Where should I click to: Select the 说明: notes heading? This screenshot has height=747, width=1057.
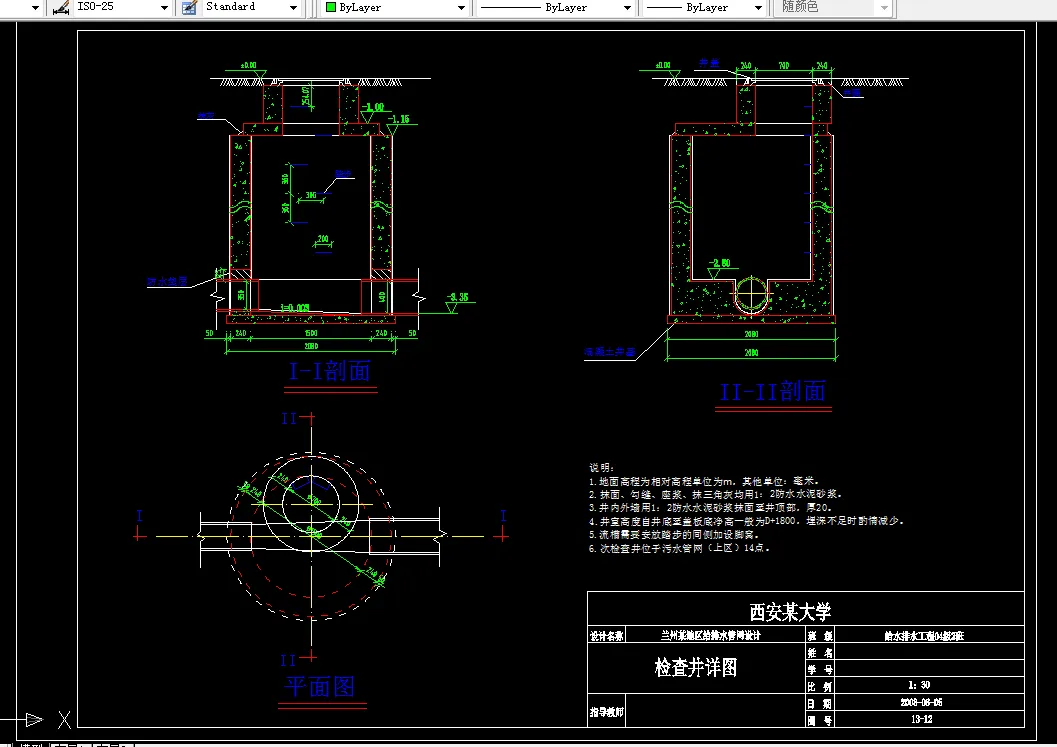[x=601, y=467]
